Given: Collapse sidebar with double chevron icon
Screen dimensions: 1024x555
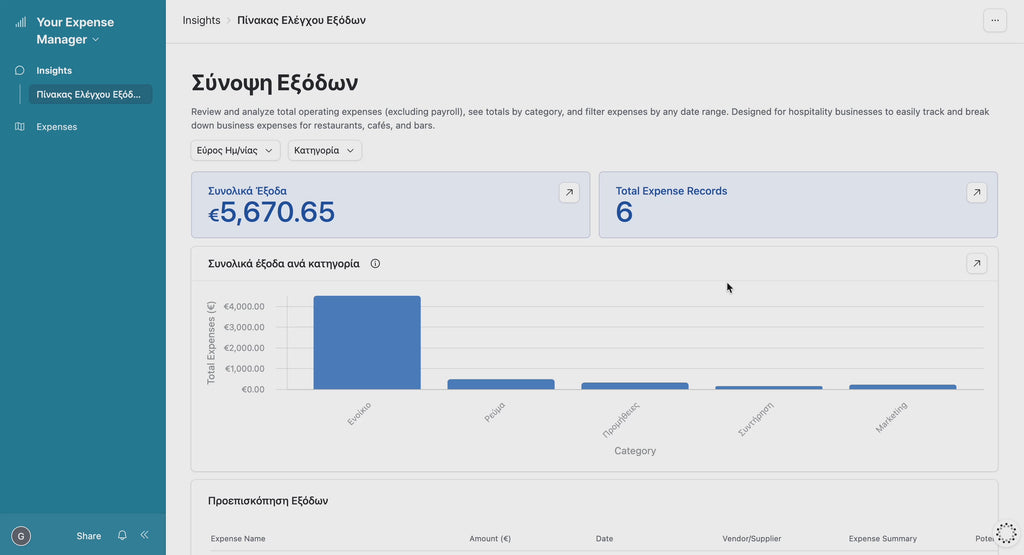Looking at the screenshot, I should pos(144,536).
